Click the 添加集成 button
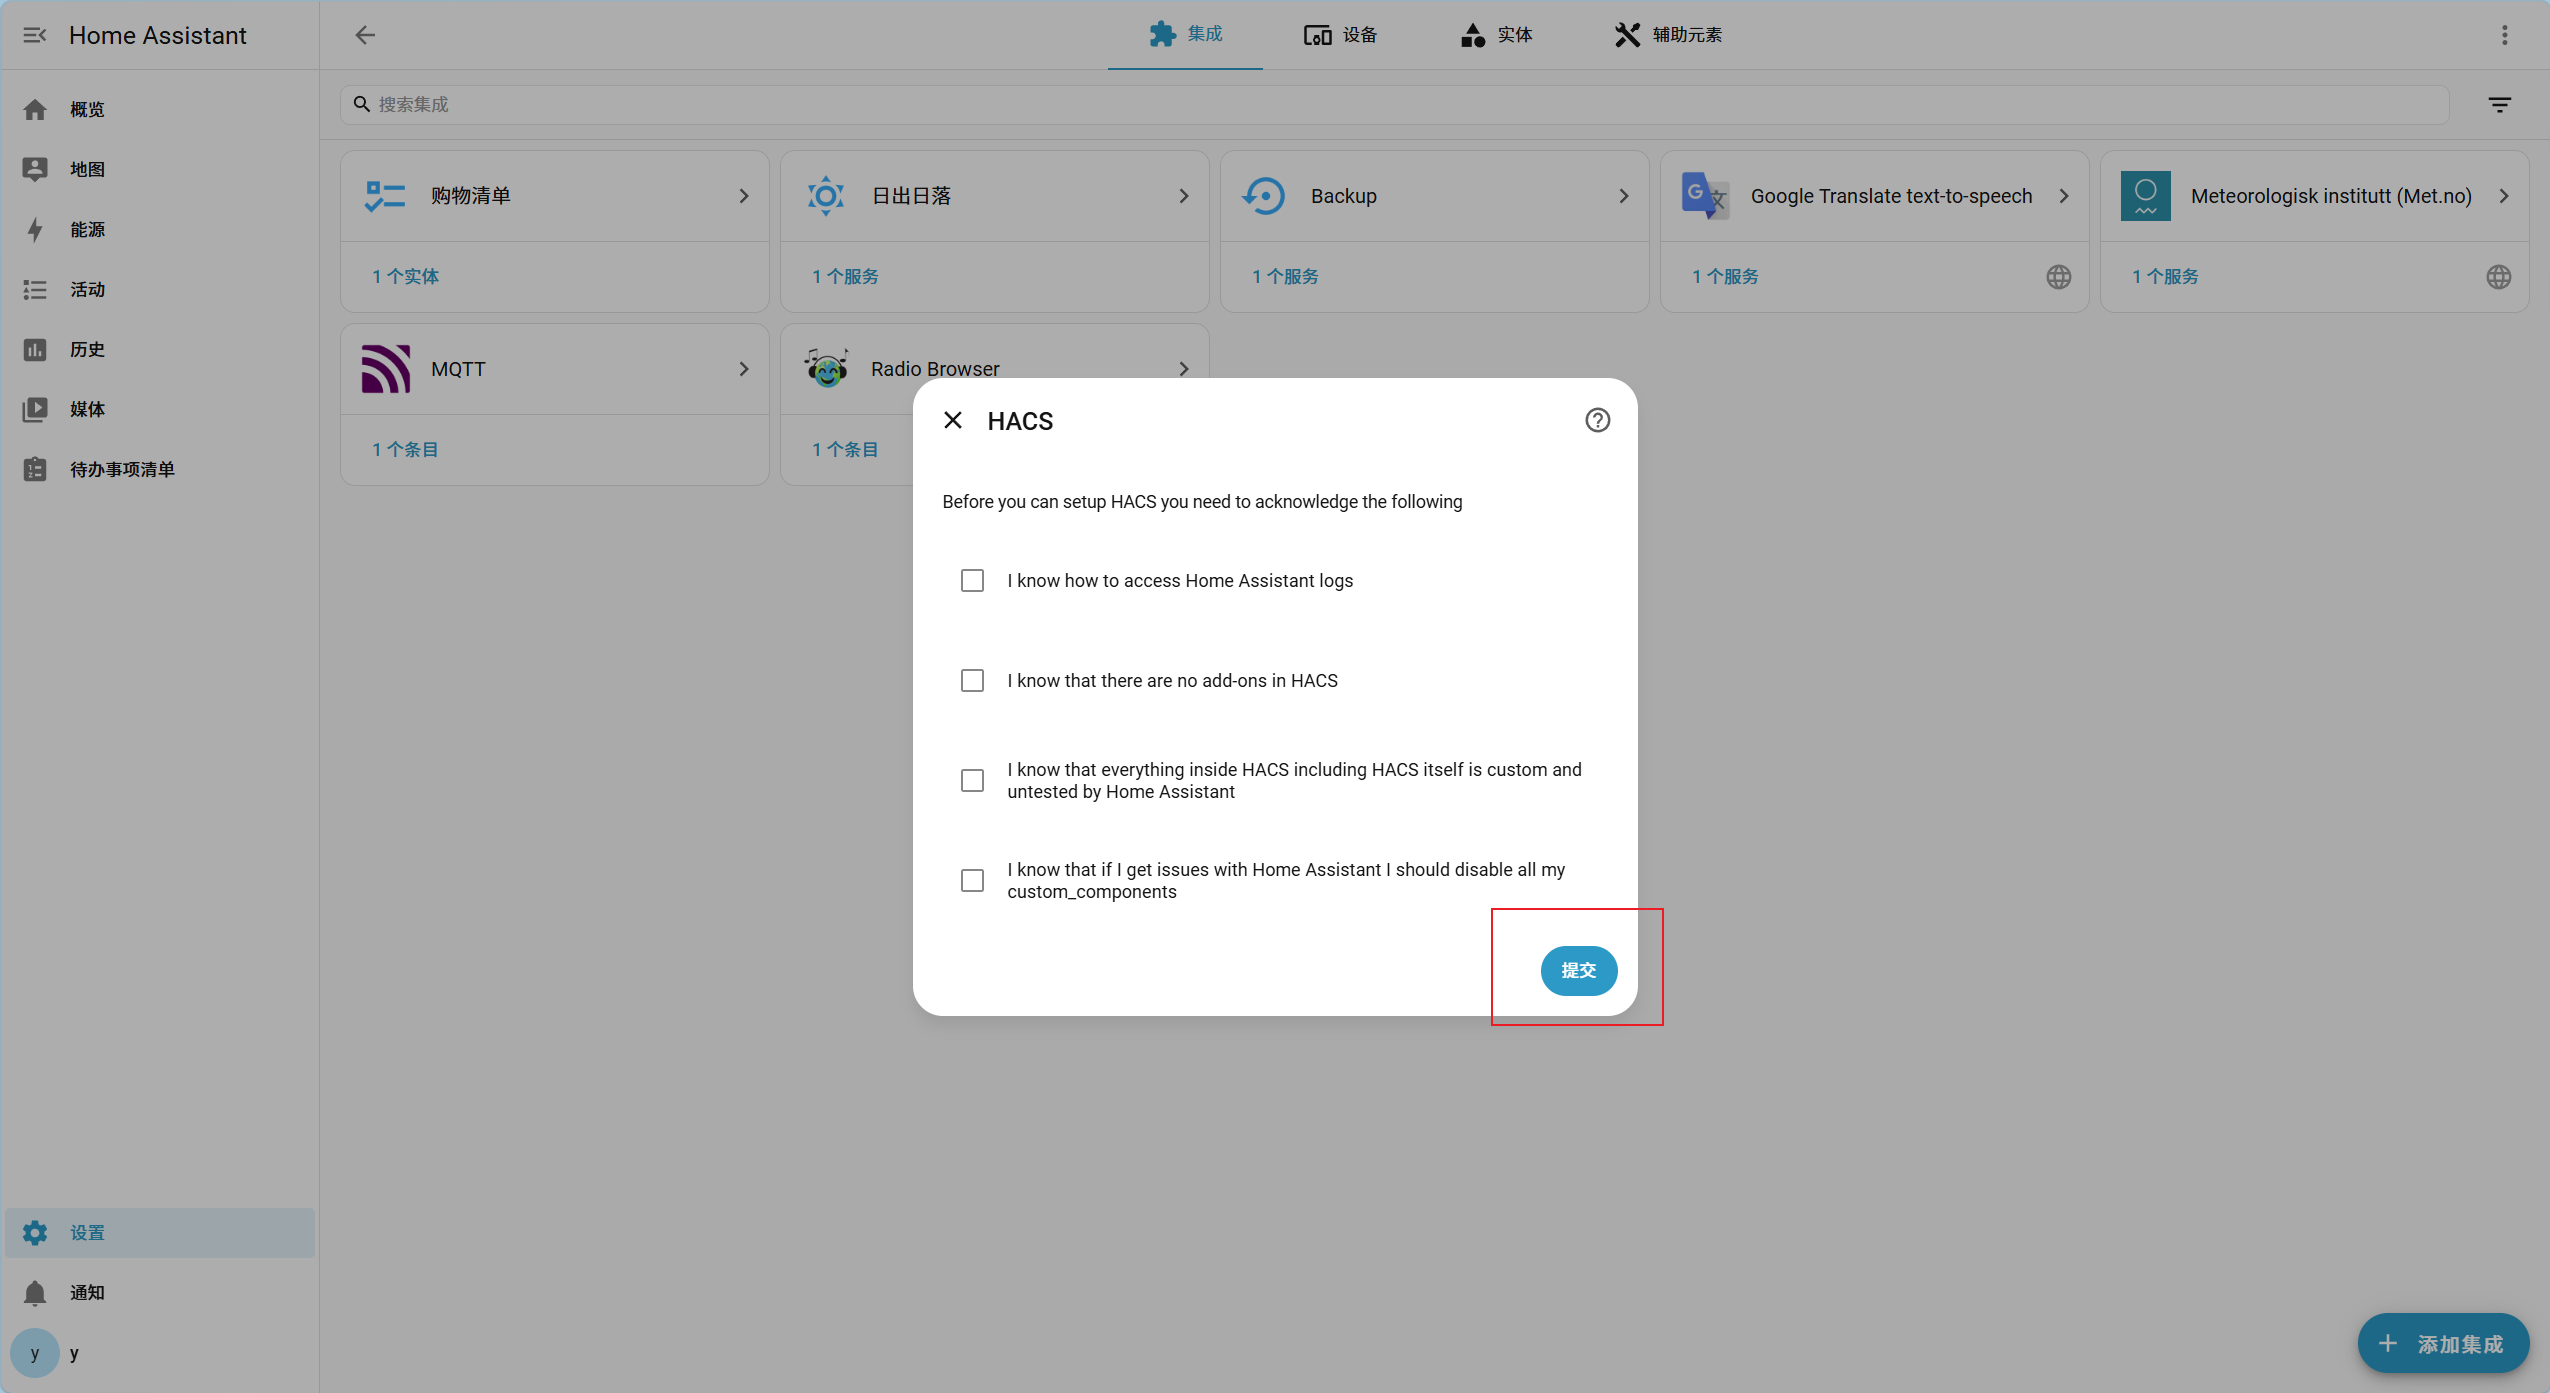This screenshot has height=1393, width=2550. pyautogui.click(x=2442, y=1343)
